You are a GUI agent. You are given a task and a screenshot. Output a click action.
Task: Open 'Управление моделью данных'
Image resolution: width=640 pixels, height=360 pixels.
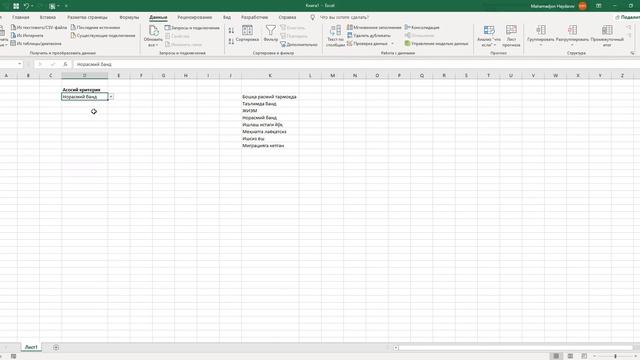pos(436,43)
